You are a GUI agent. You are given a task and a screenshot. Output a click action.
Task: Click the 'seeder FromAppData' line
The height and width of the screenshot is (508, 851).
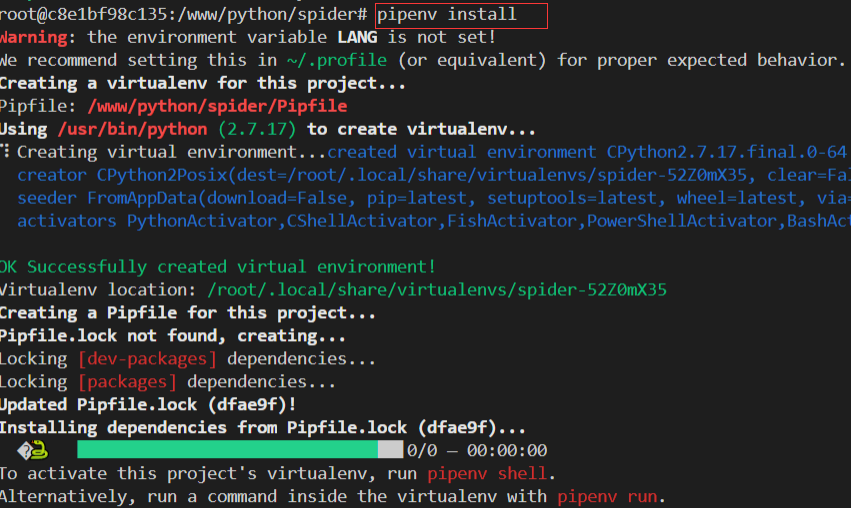click(x=434, y=198)
